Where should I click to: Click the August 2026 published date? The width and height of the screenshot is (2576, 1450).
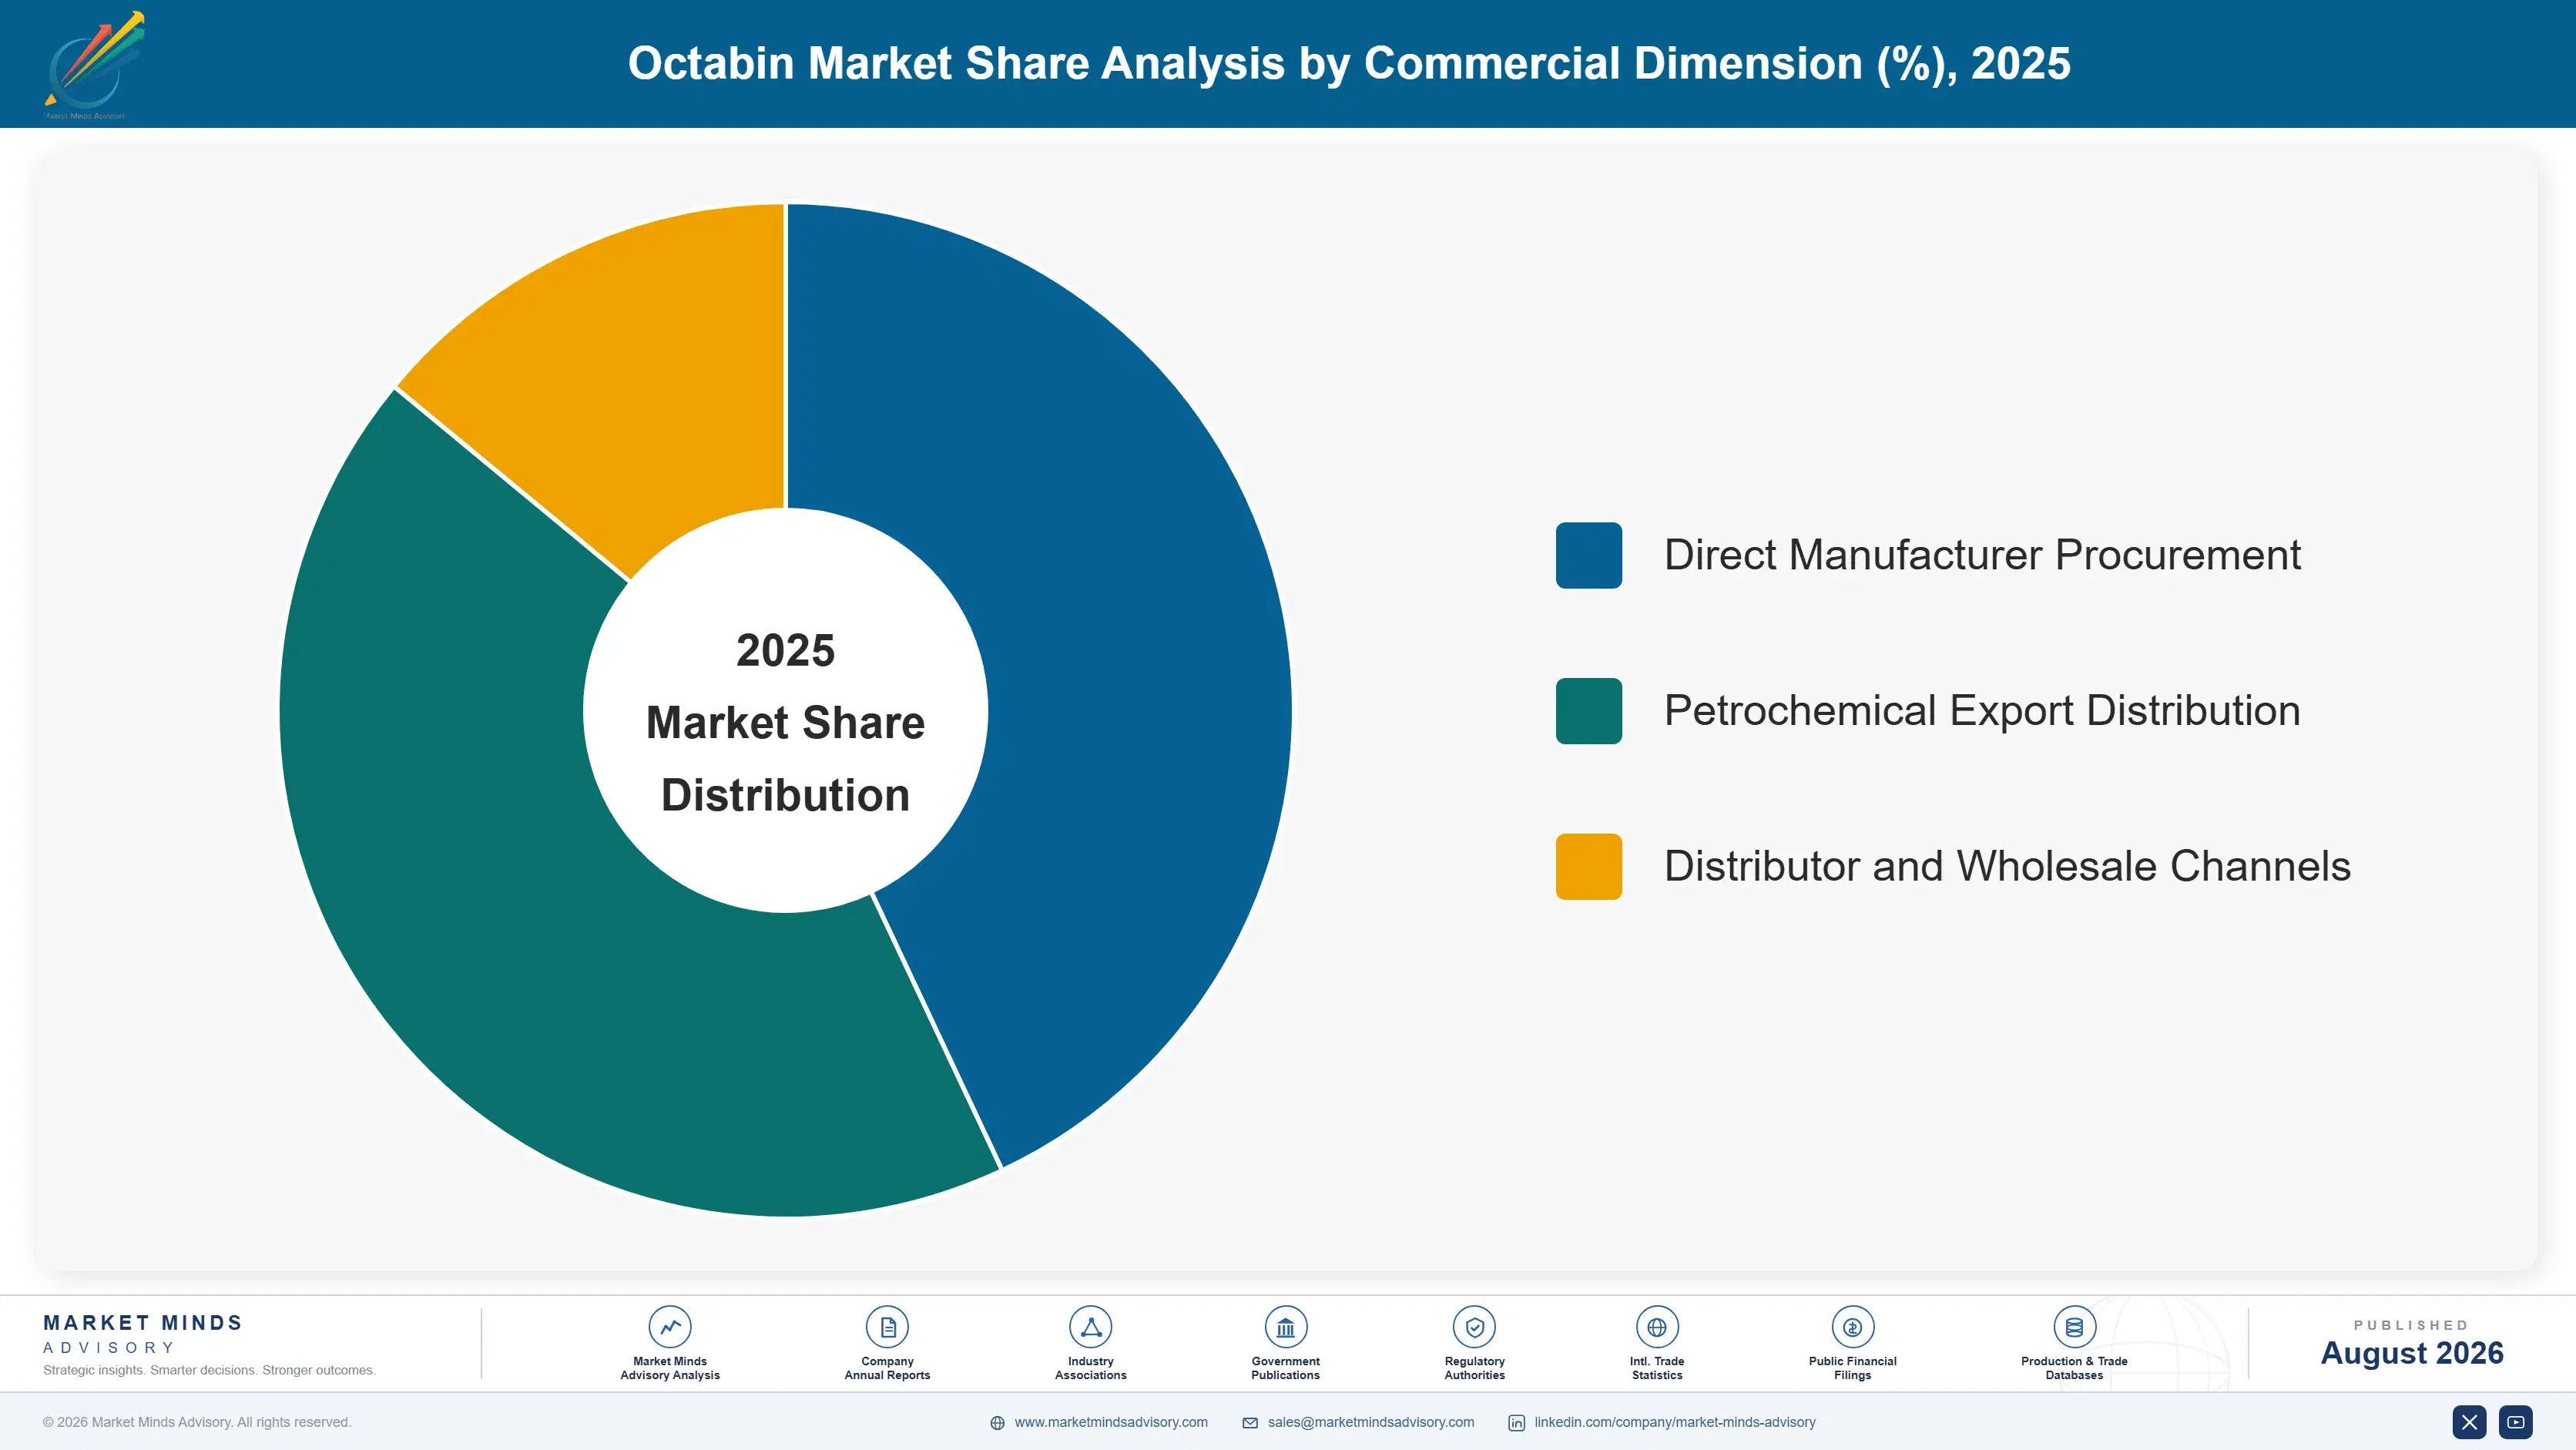[2411, 1353]
